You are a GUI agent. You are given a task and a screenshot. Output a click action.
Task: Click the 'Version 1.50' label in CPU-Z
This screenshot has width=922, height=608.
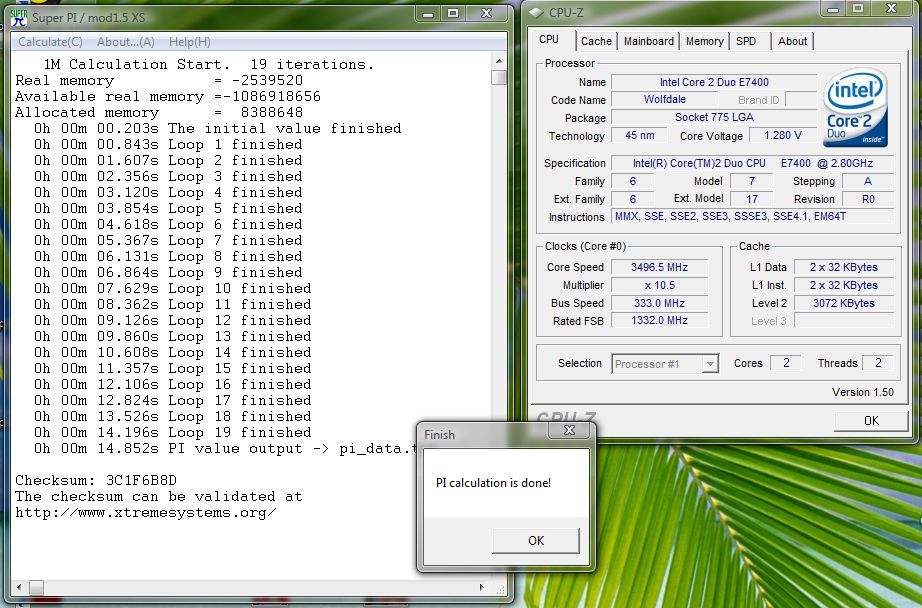(863, 392)
